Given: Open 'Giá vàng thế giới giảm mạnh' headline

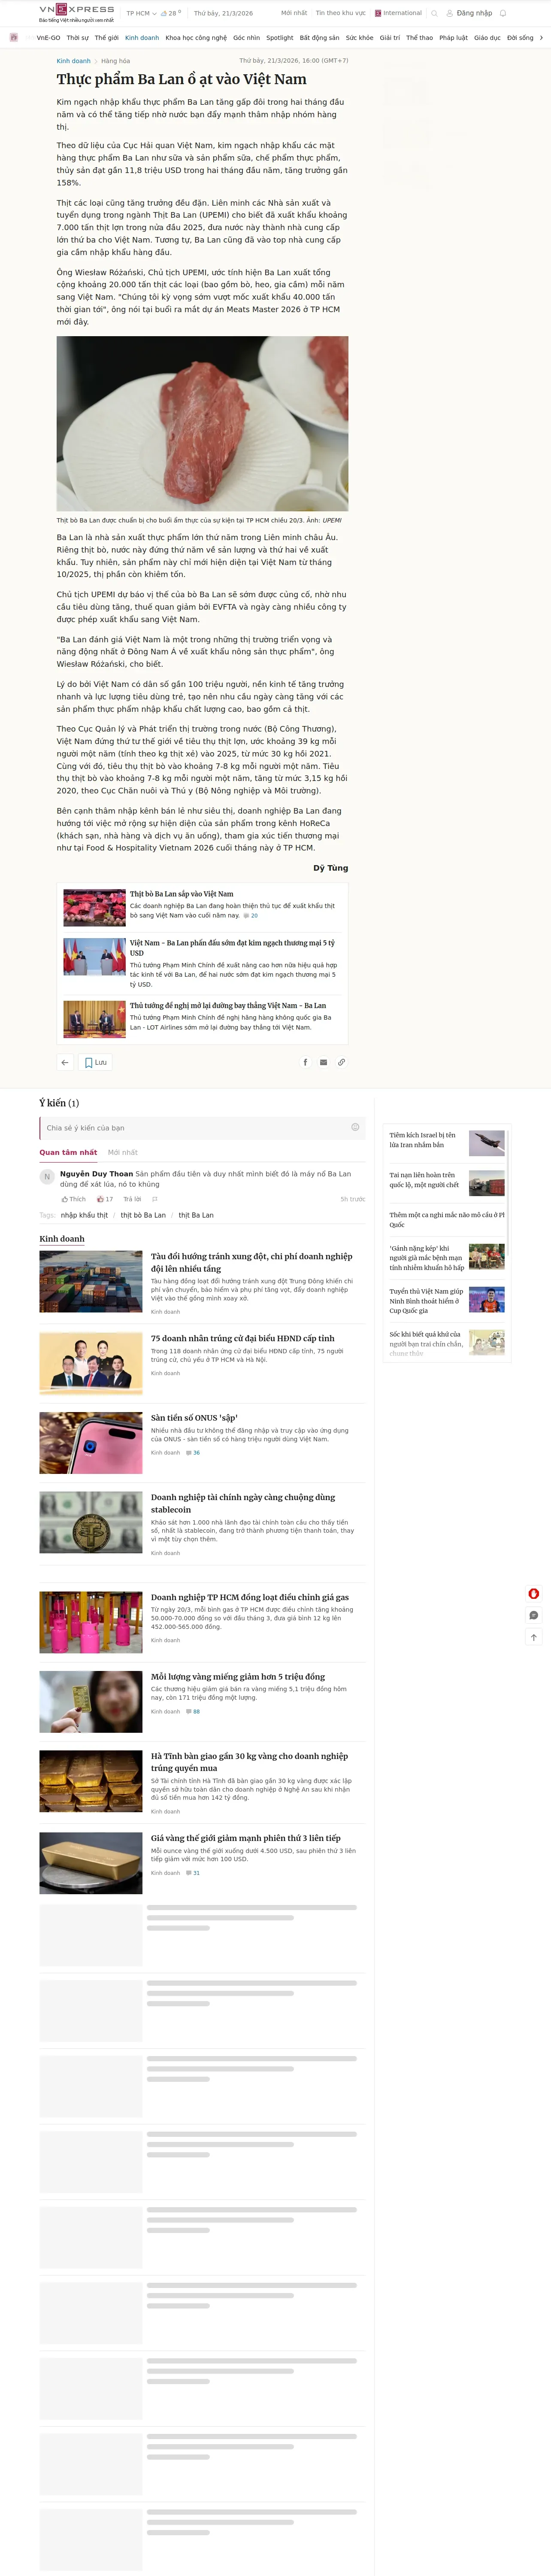Looking at the screenshot, I should (246, 1838).
